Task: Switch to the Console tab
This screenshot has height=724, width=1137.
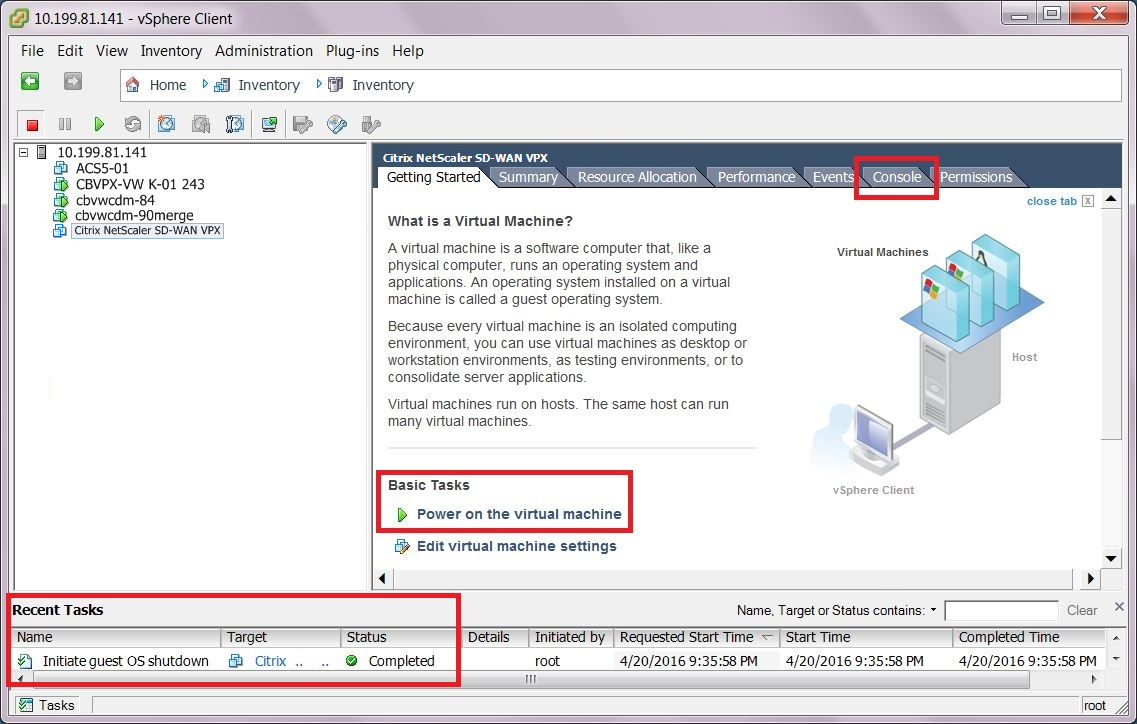Action: click(896, 177)
